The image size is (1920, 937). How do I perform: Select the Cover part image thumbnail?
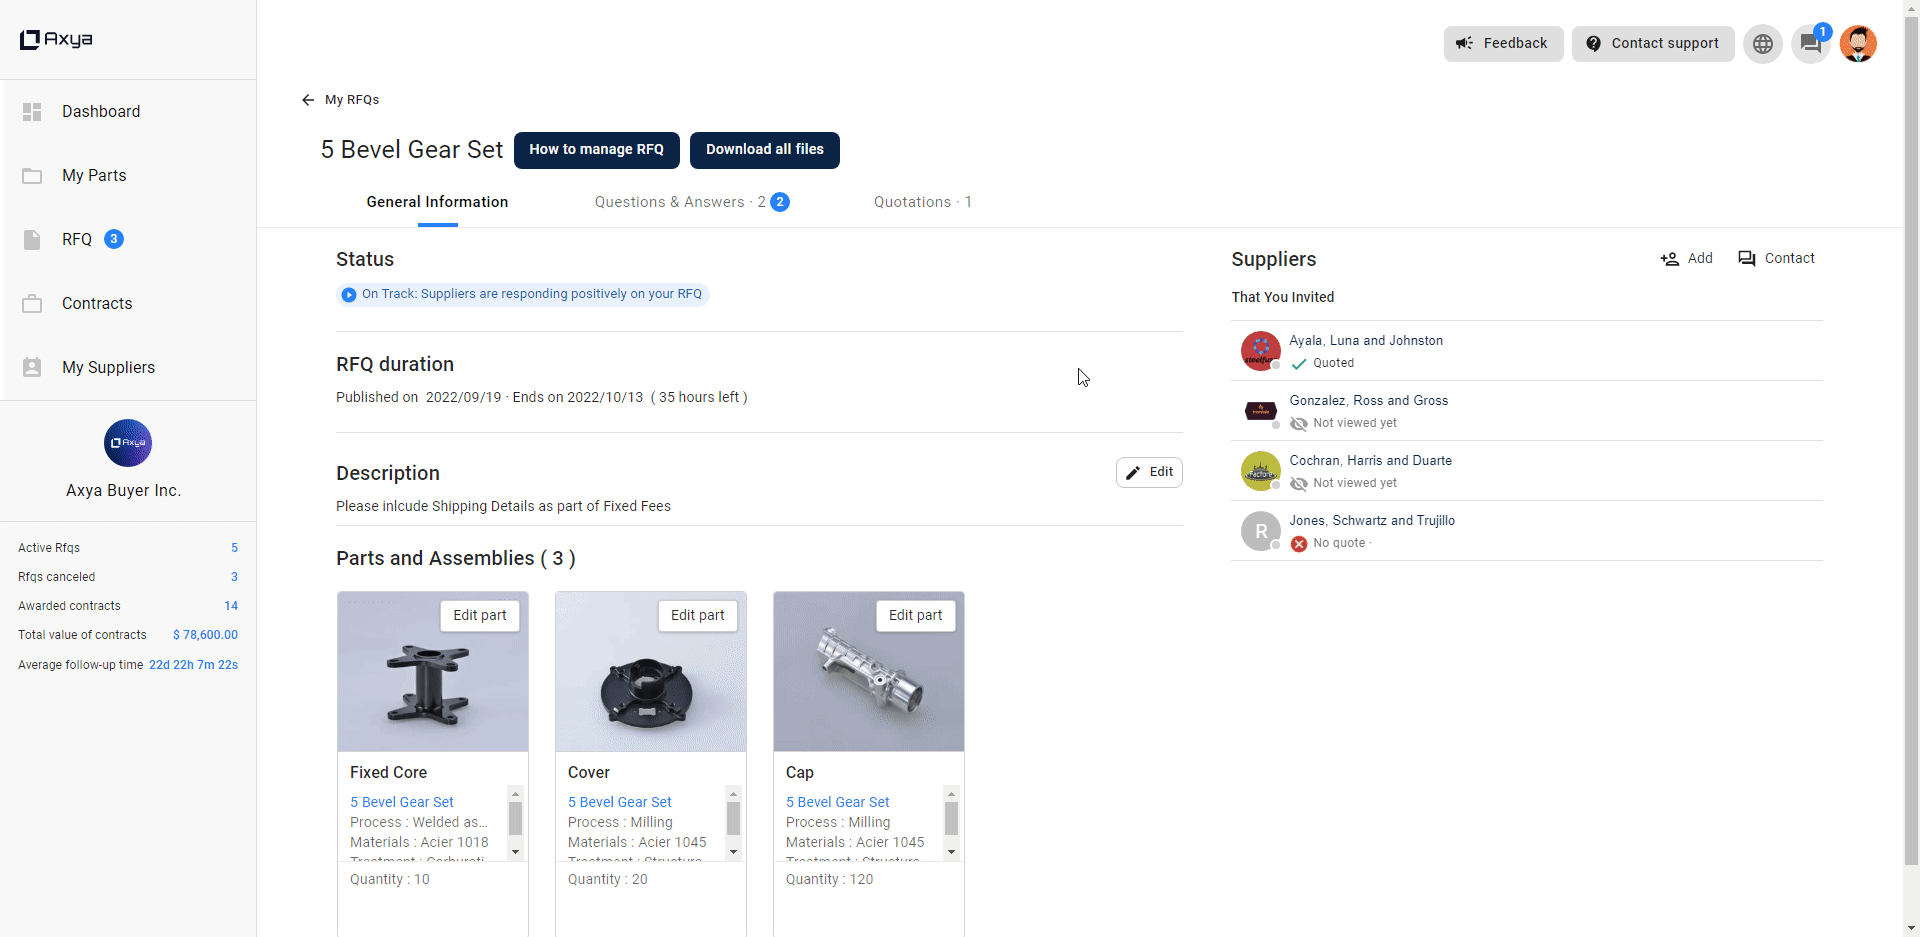click(651, 672)
